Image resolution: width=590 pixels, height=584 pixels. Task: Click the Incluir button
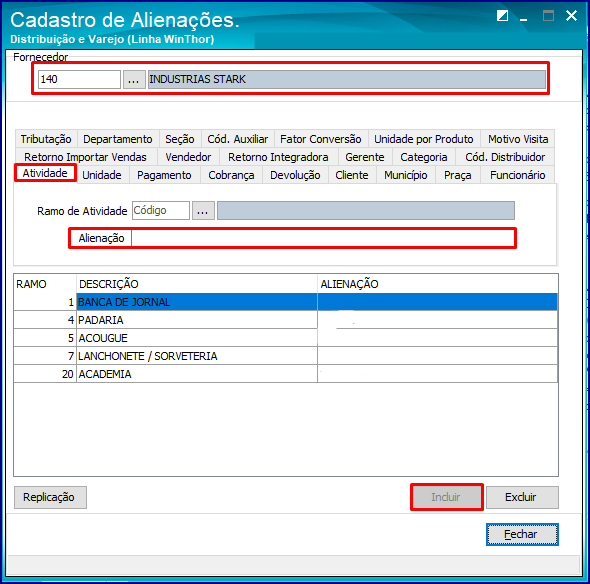[x=447, y=497]
